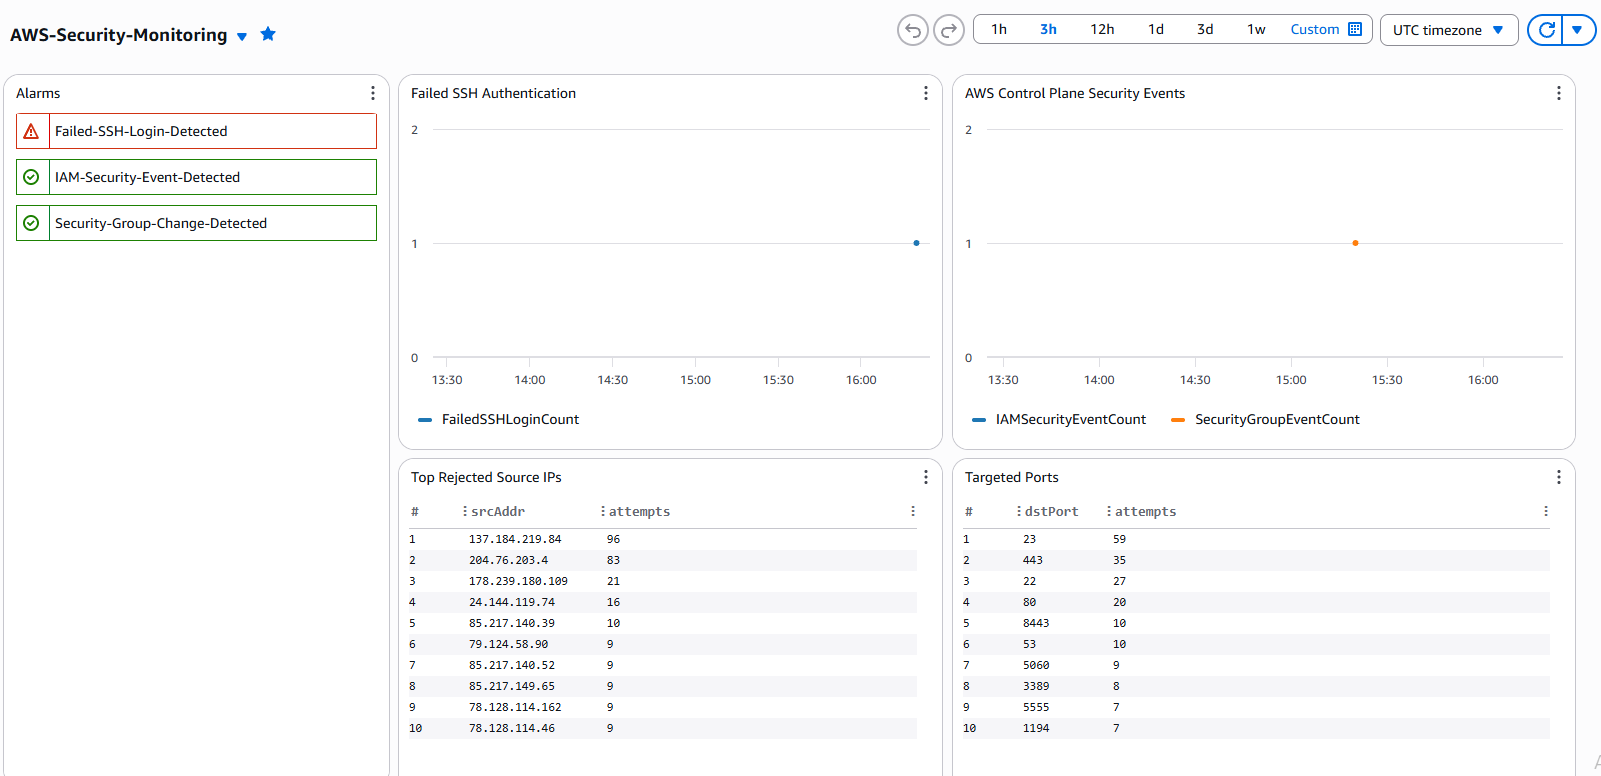Click the blue data point in Failed SSH chart
The width and height of the screenshot is (1601, 776).
click(916, 243)
